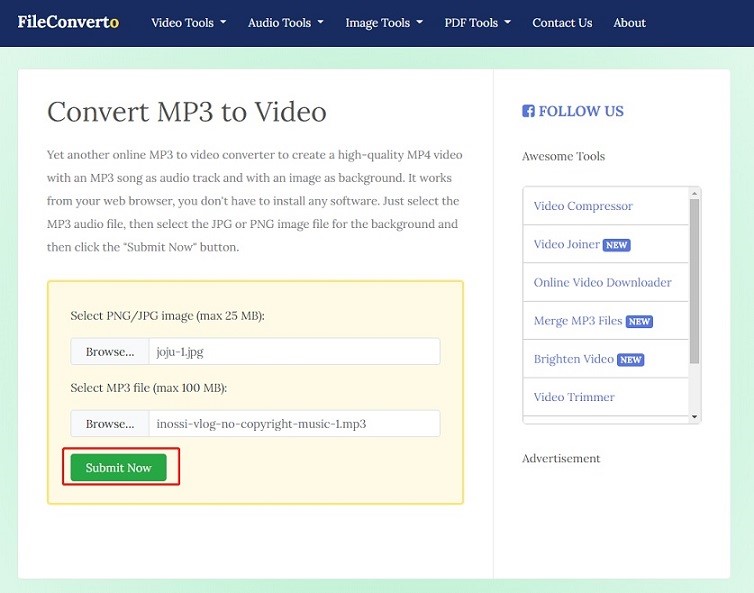Click the NEW badge beside Brighten Video
Screen dimensions: 754x593
(x=630, y=360)
